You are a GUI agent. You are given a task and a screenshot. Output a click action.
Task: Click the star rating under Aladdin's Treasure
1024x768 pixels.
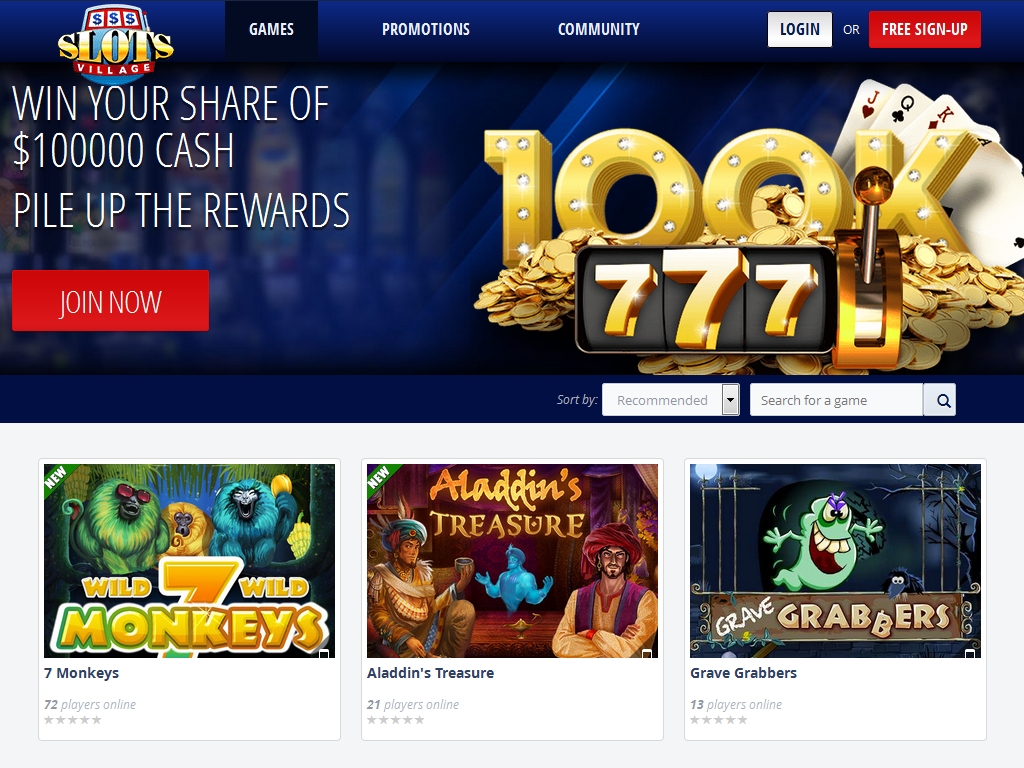point(396,720)
